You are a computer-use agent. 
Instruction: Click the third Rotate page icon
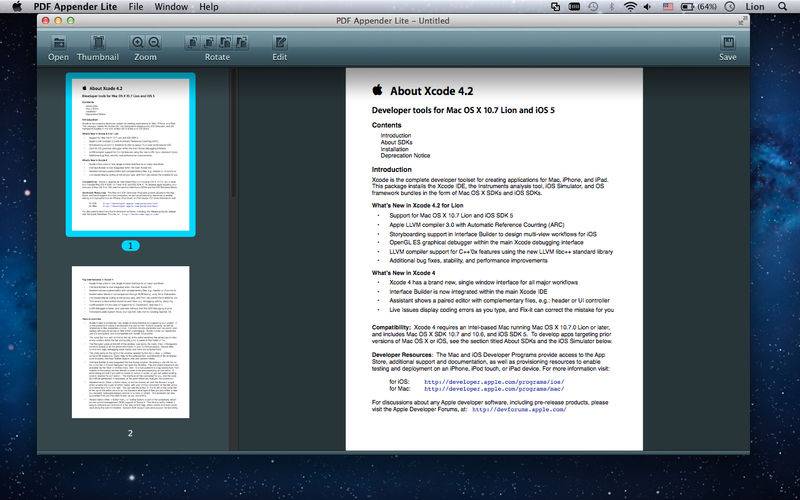coord(226,42)
